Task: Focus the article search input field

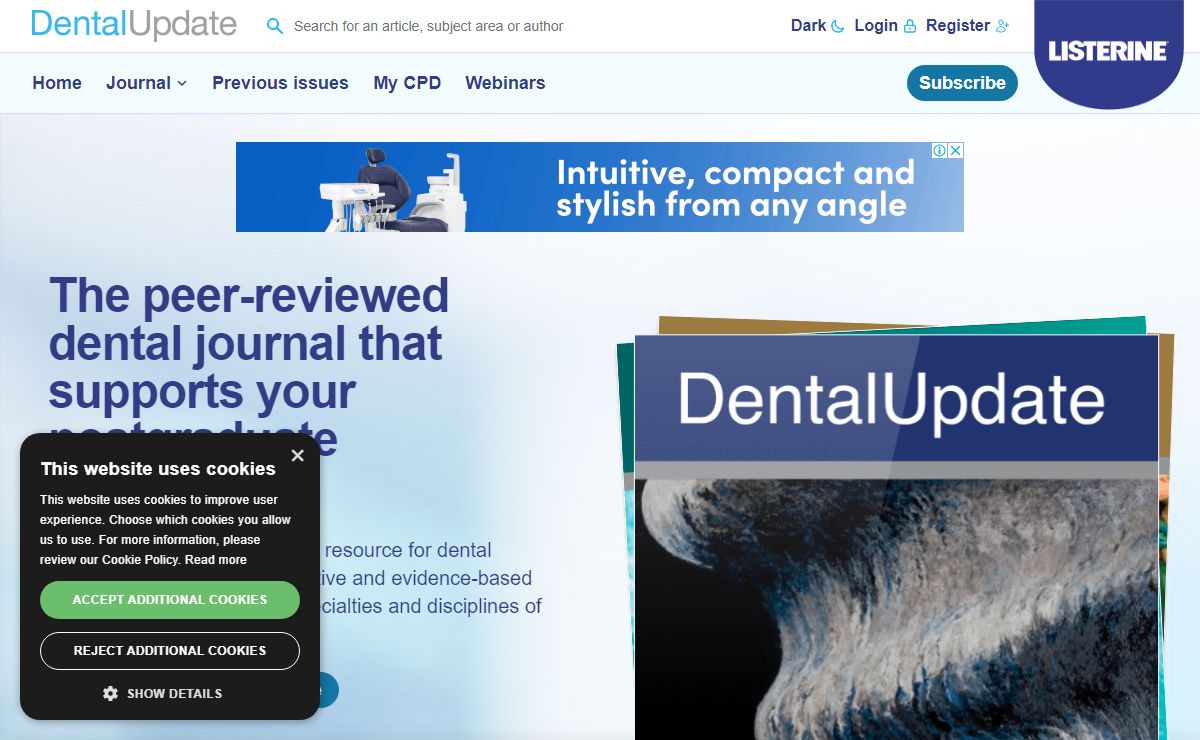Action: point(428,26)
